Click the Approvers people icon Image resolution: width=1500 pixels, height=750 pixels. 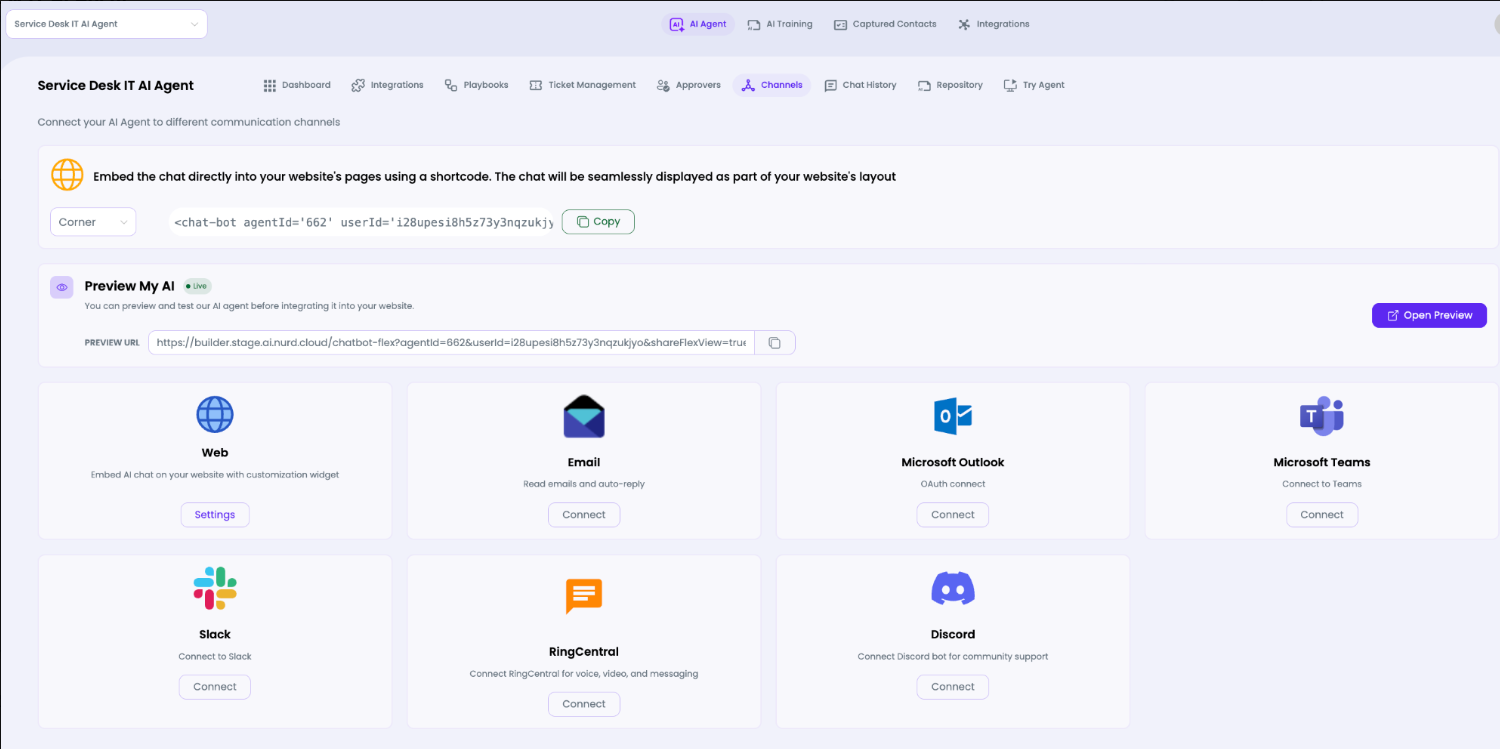pyautogui.click(x=663, y=85)
